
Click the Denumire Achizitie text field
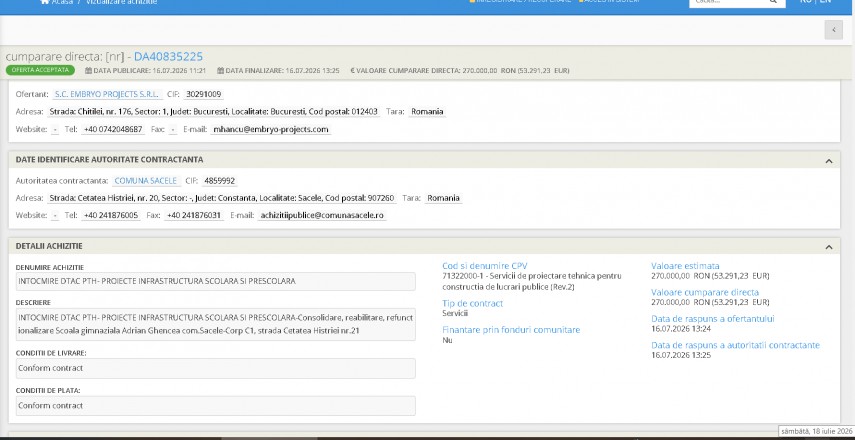pyautogui.click(x=215, y=281)
